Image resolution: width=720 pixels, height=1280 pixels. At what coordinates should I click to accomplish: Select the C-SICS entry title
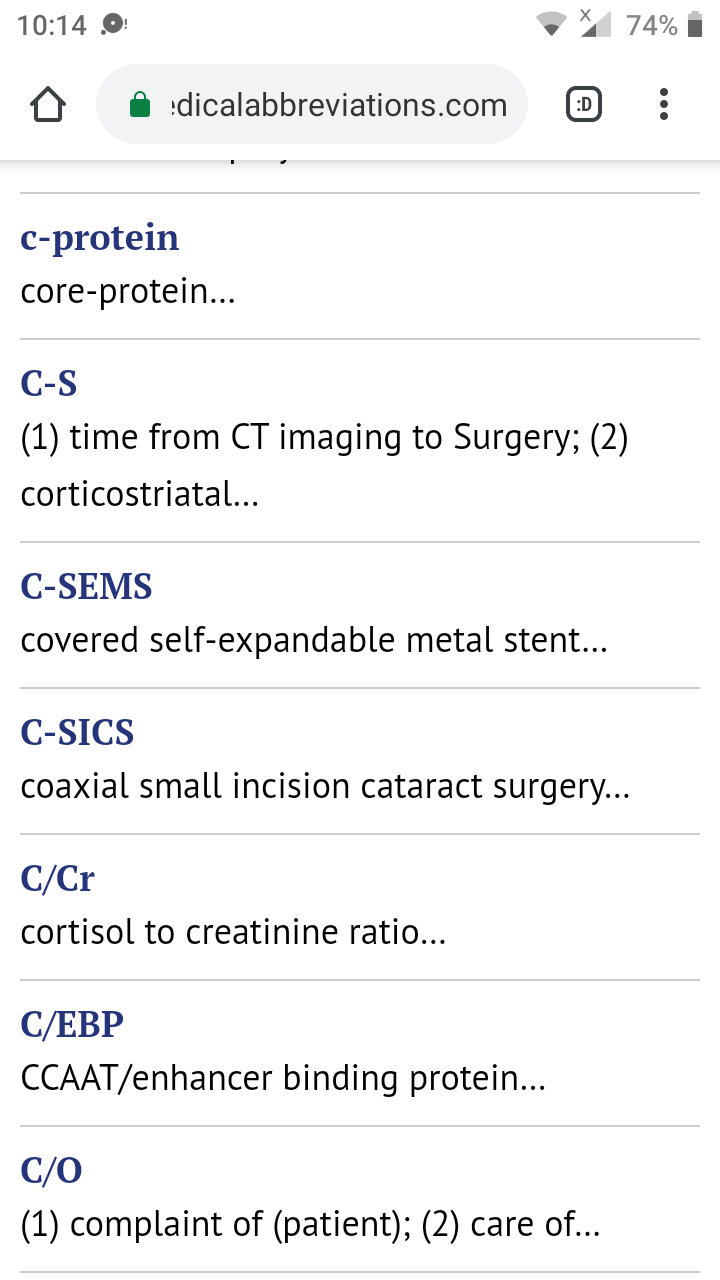click(78, 732)
